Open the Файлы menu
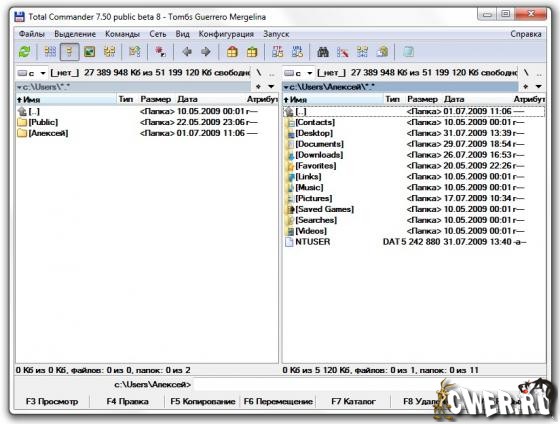Image resolution: width=560 pixels, height=424 pixels. click(x=32, y=34)
